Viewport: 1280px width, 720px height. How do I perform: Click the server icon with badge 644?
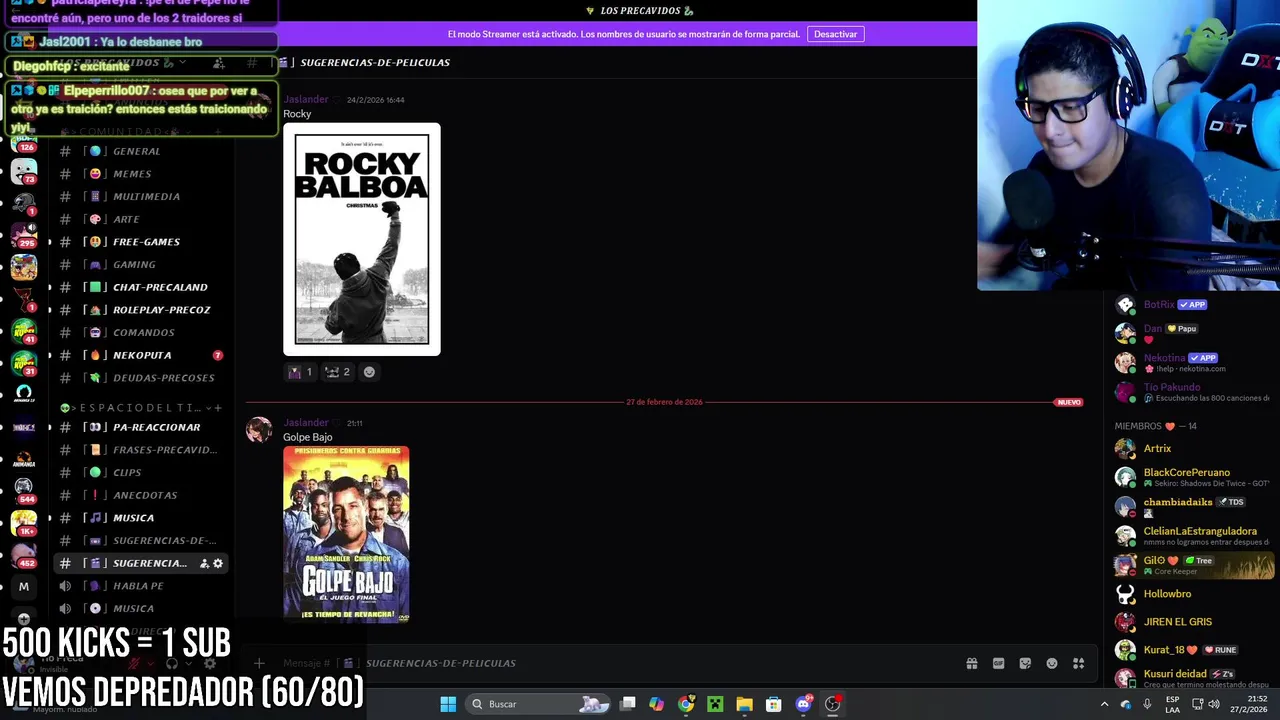(x=24, y=489)
